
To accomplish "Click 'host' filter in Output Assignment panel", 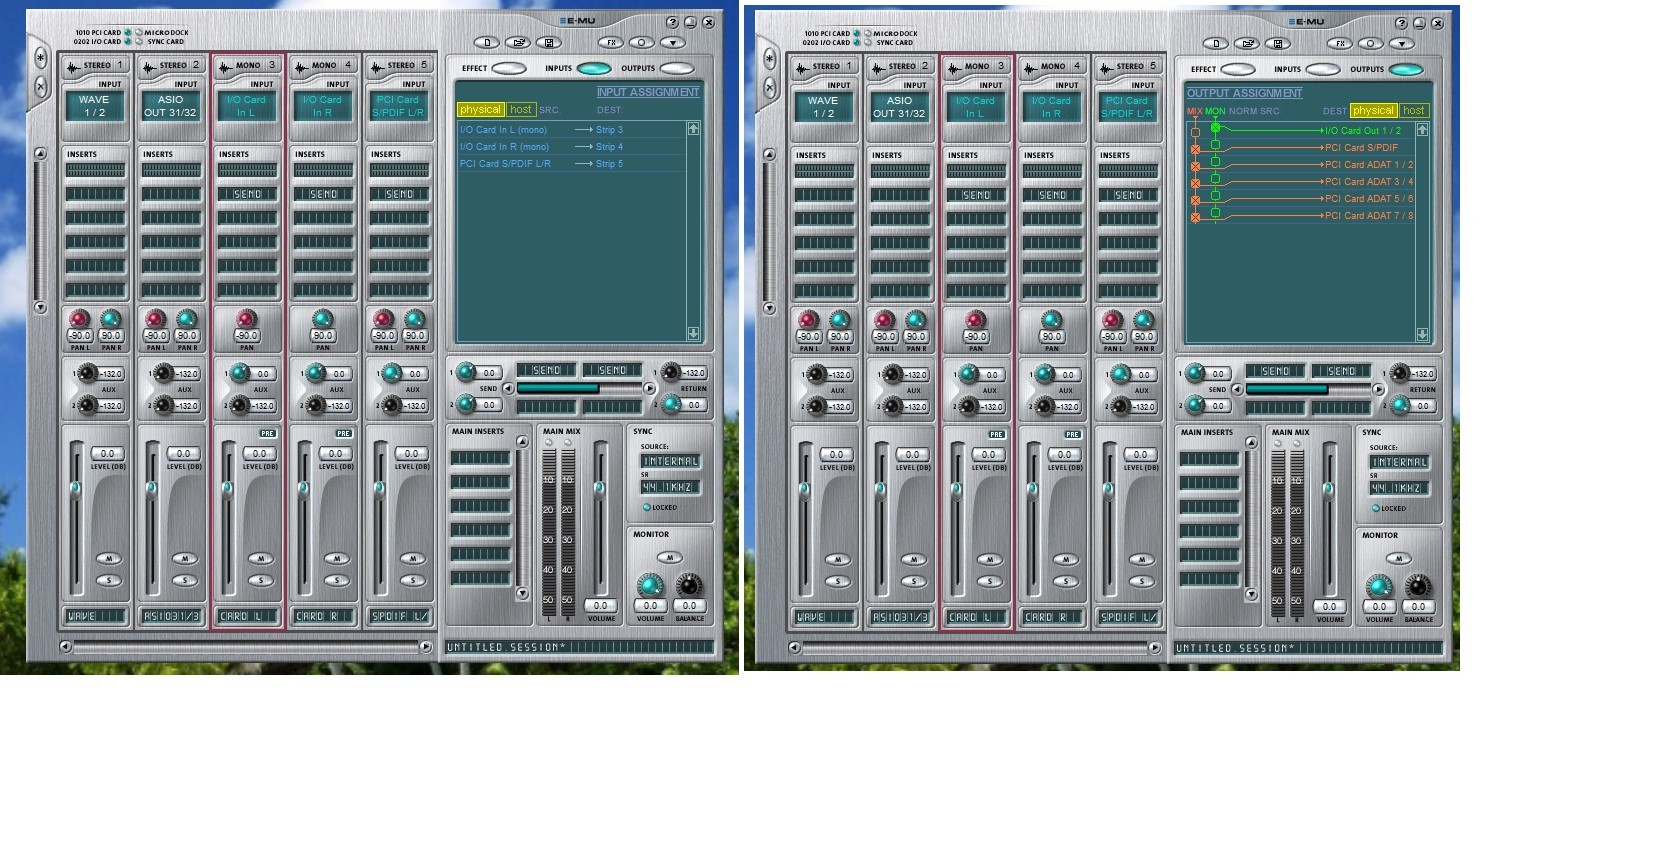I will 1414,111.
